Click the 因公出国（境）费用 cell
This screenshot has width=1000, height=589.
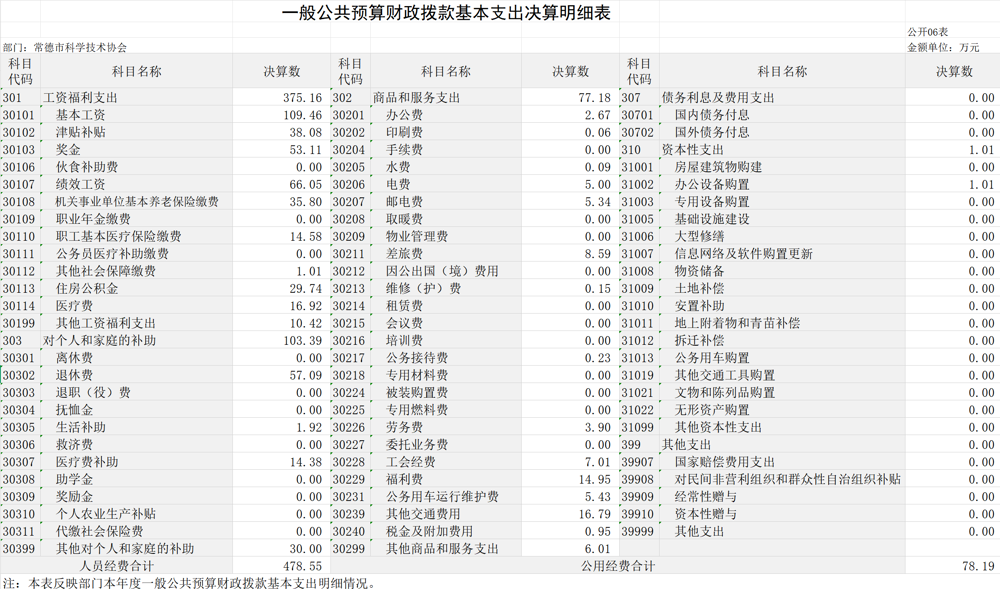(442, 271)
